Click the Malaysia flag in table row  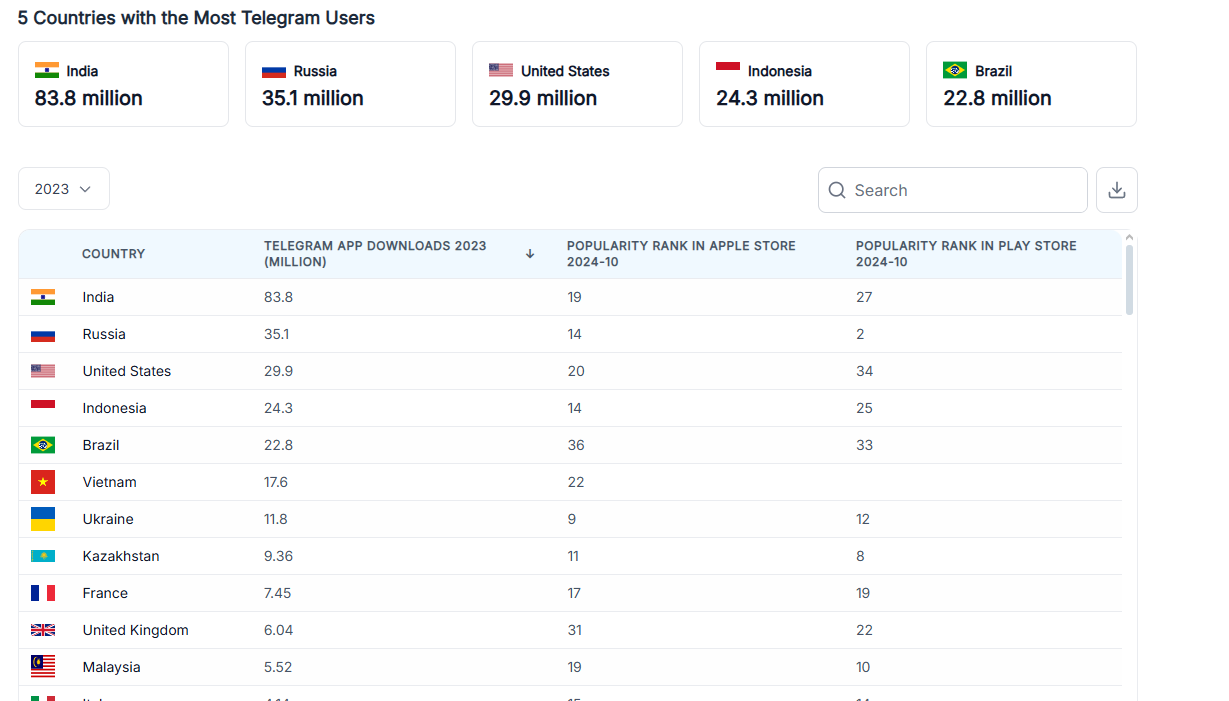click(43, 667)
